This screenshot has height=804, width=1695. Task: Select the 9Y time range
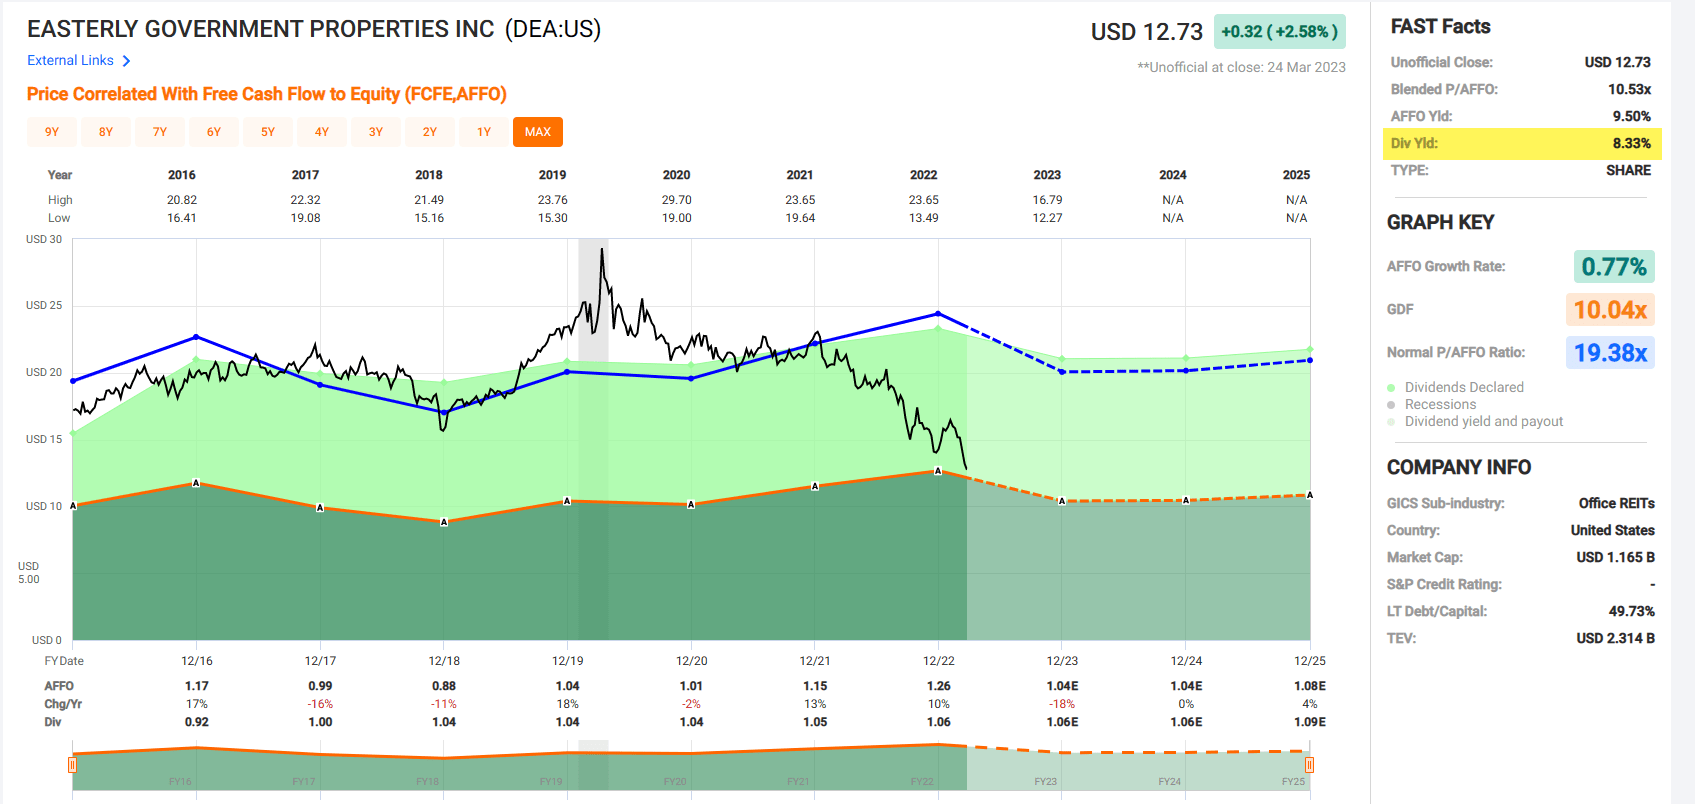[52, 132]
